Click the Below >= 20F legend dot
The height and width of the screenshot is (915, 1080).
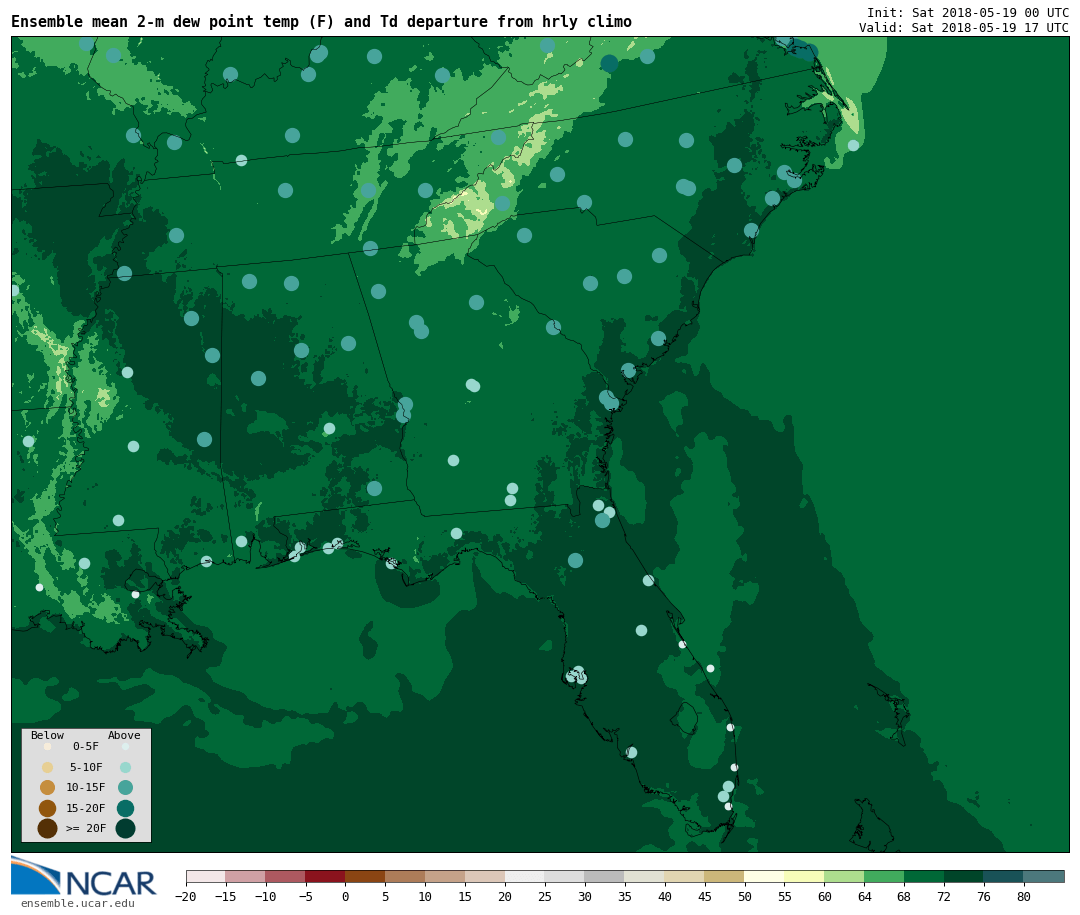pyautogui.click(x=48, y=828)
